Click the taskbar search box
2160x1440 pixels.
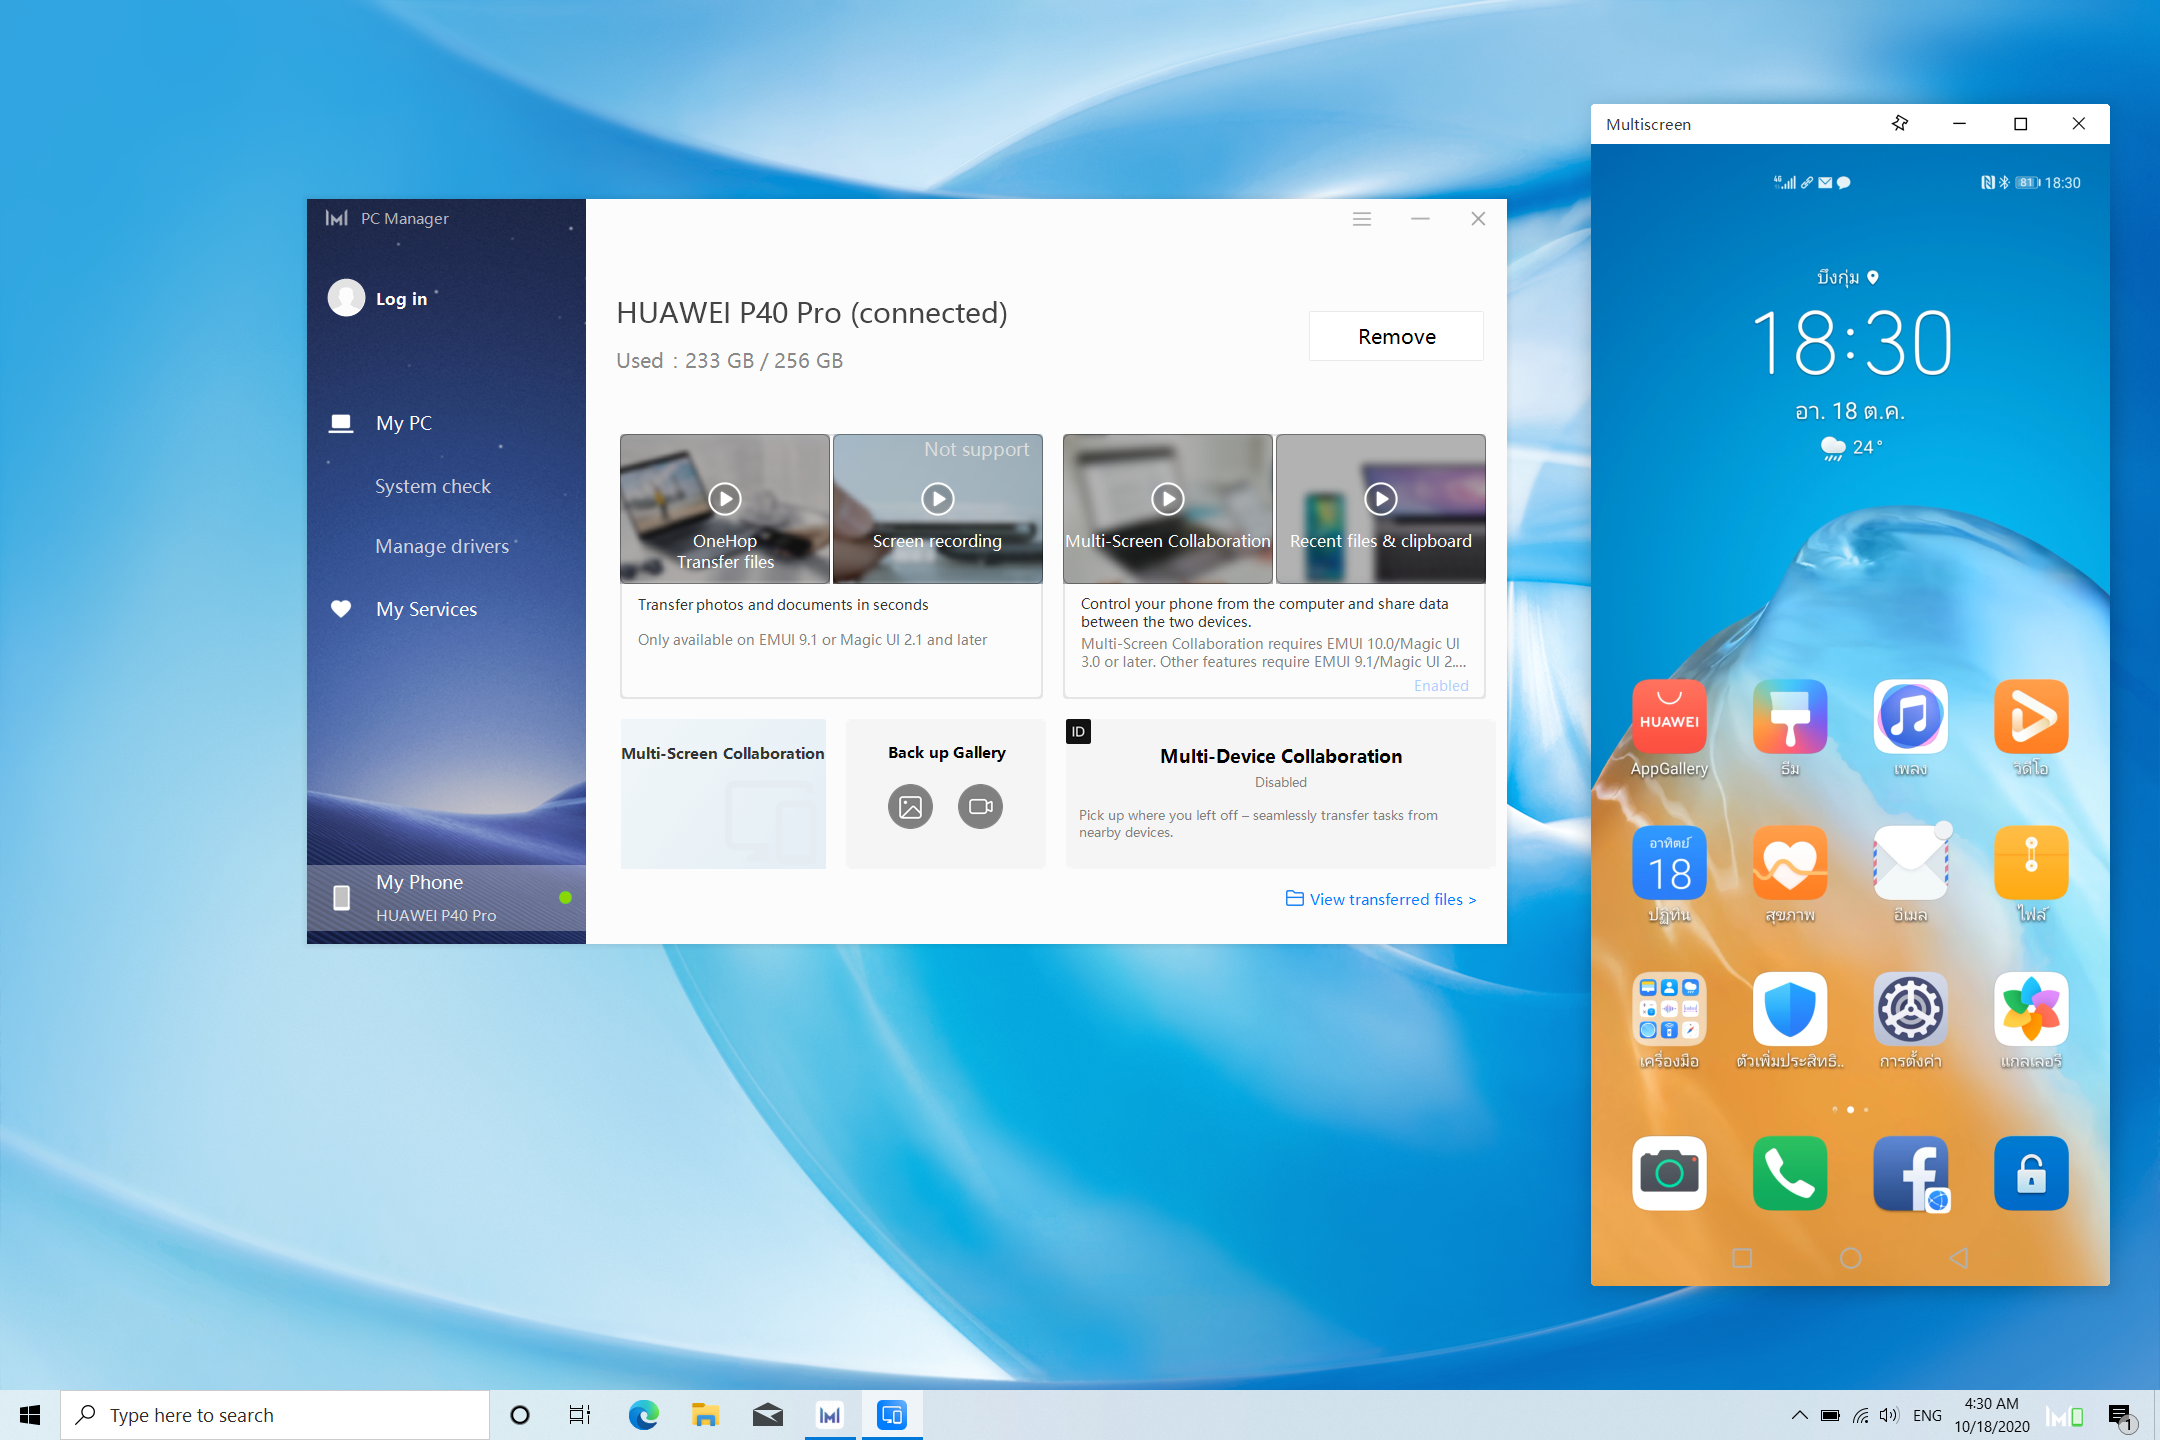click(x=275, y=1415)
